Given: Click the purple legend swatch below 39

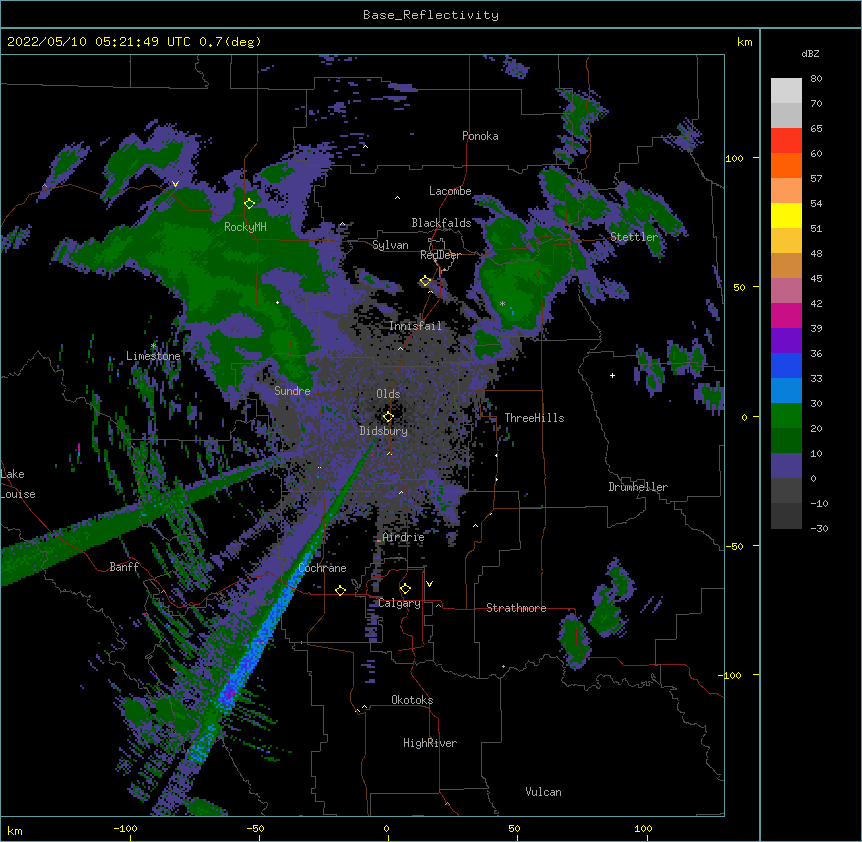Looking at the screenshot, I should pos(786,341).
